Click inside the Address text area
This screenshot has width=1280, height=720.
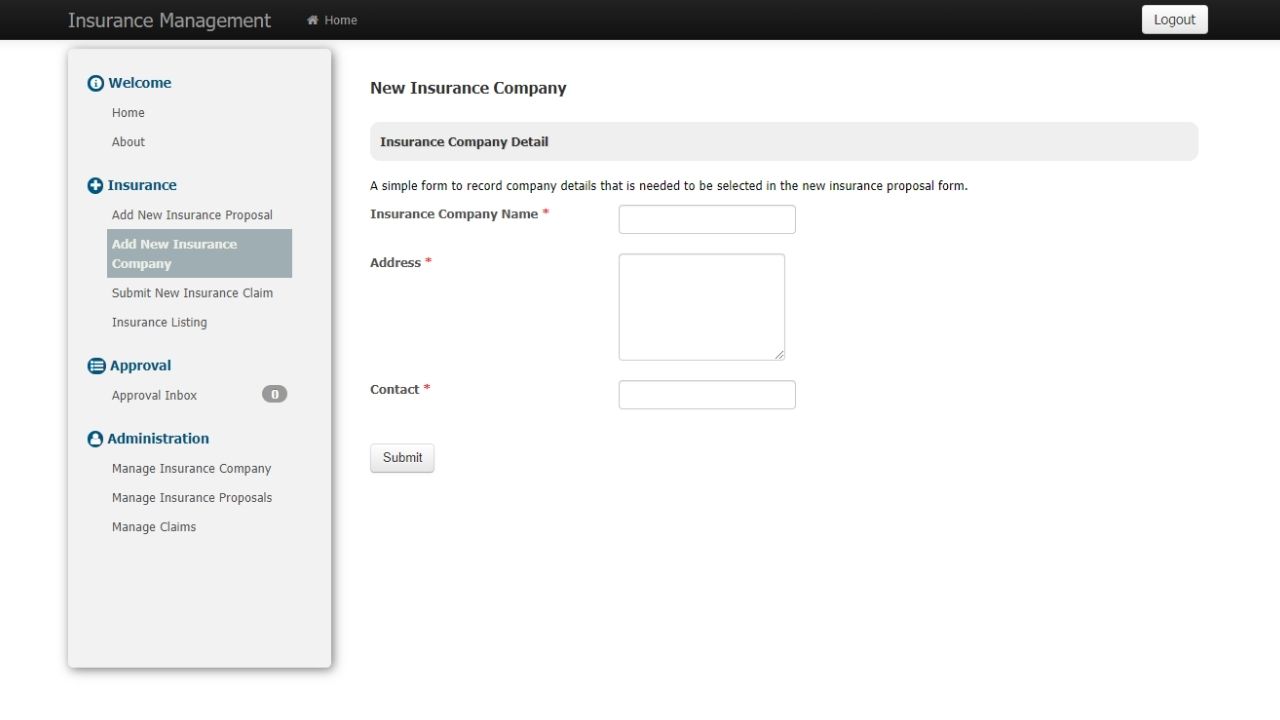(701, 307)
